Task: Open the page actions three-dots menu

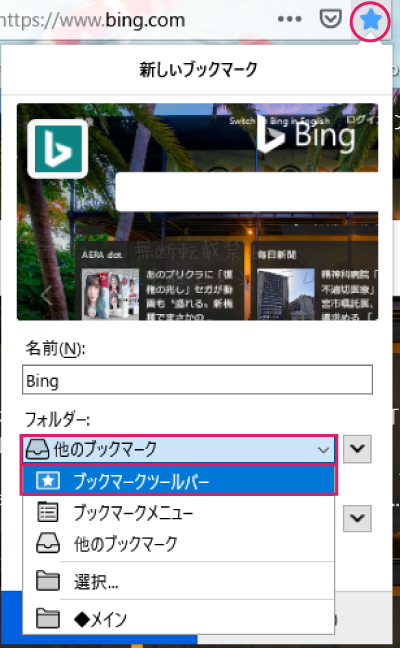Action: pos(289,19)
